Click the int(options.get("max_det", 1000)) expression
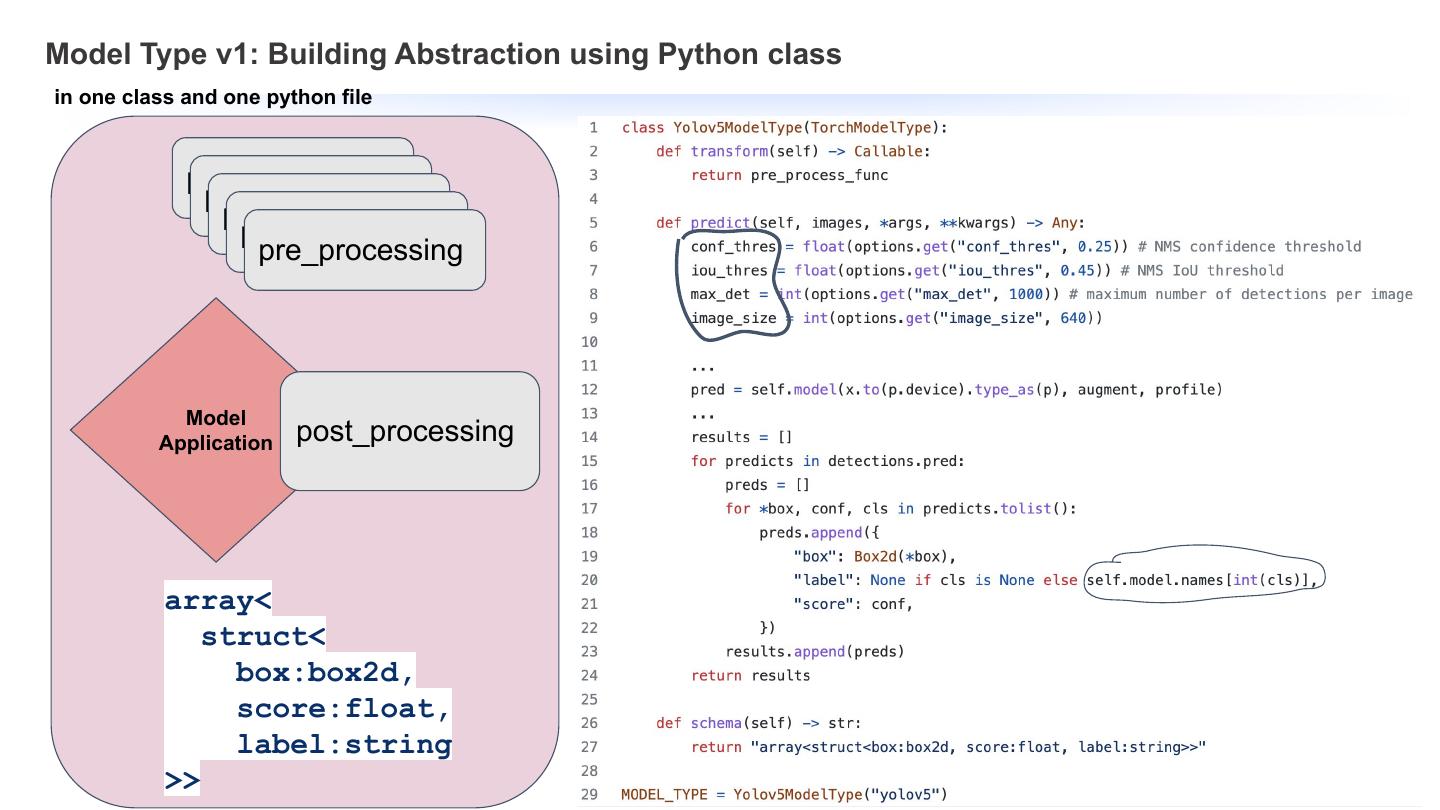The image size is (1440, 810). coord(918,294)
